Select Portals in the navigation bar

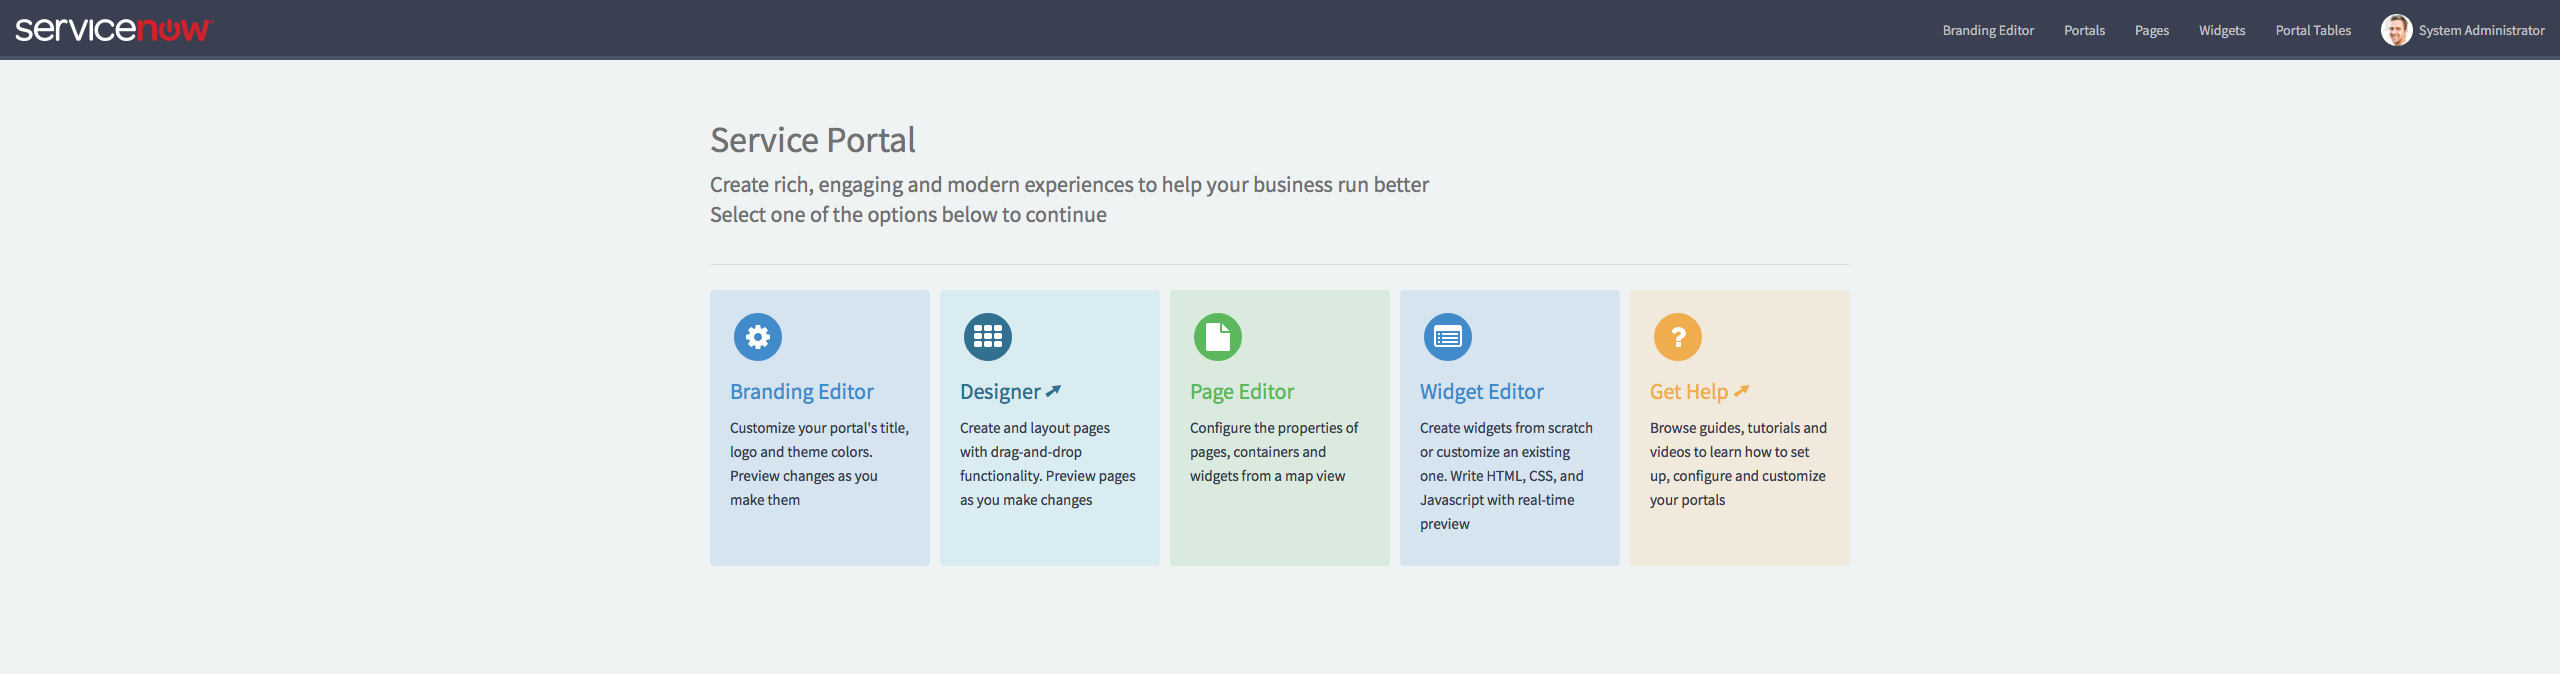tap(2084, 30)
